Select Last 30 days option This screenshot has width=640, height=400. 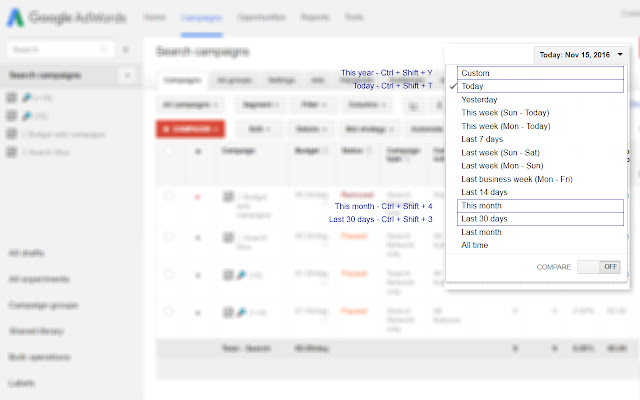pyautogui.click(x=540, y=219)
